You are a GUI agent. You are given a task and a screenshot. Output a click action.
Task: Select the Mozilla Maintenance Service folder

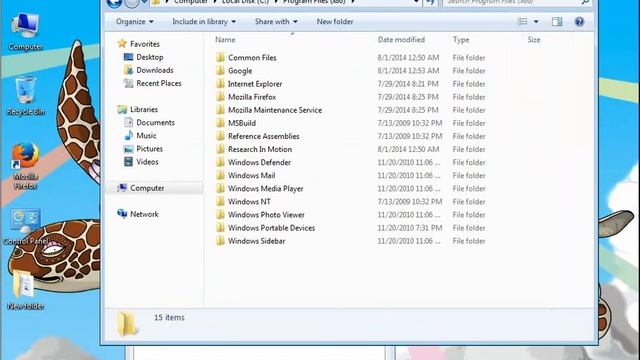click(275, 110)
